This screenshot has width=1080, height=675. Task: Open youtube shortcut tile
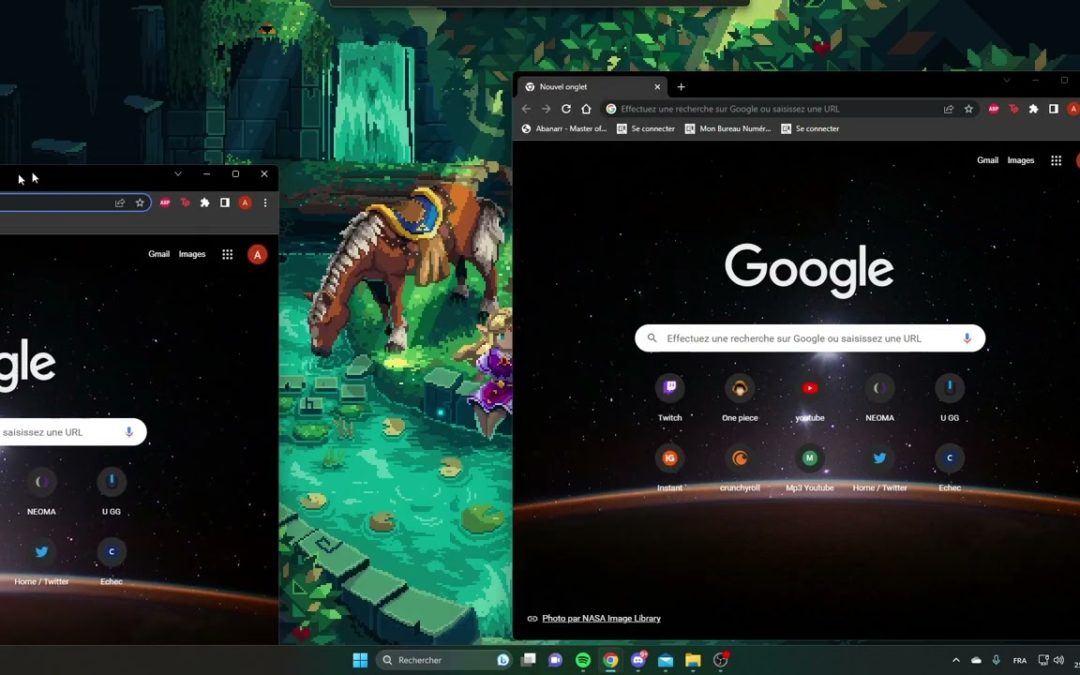[810, 398]
